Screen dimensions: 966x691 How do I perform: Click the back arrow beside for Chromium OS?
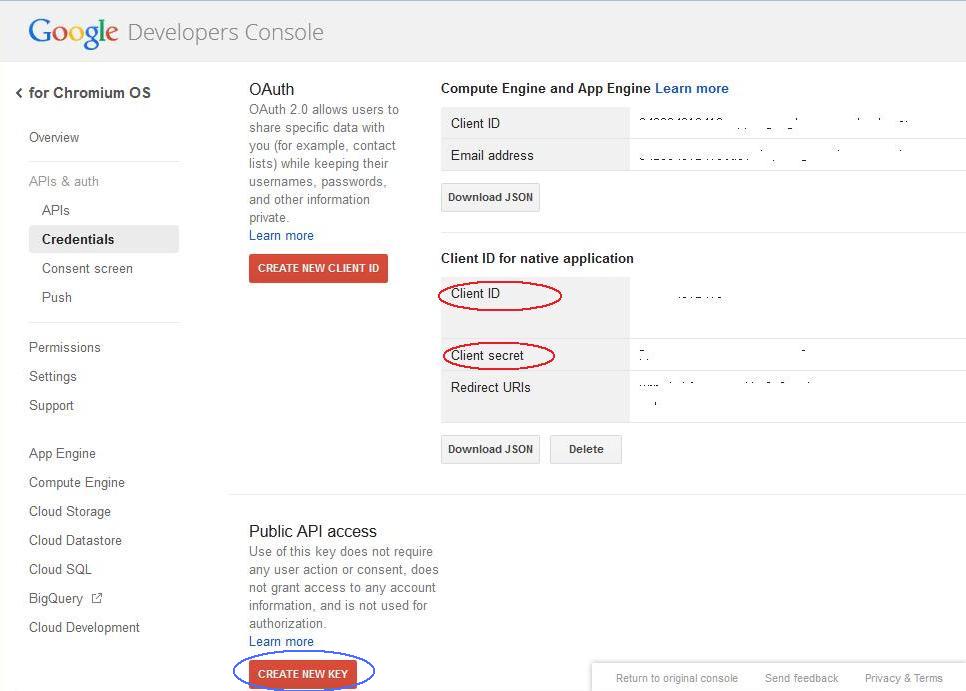tap(18, 93)
